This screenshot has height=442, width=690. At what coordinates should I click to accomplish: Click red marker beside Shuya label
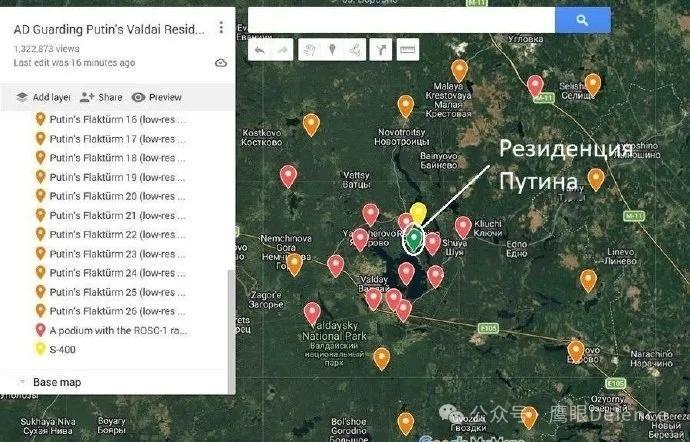433,243
